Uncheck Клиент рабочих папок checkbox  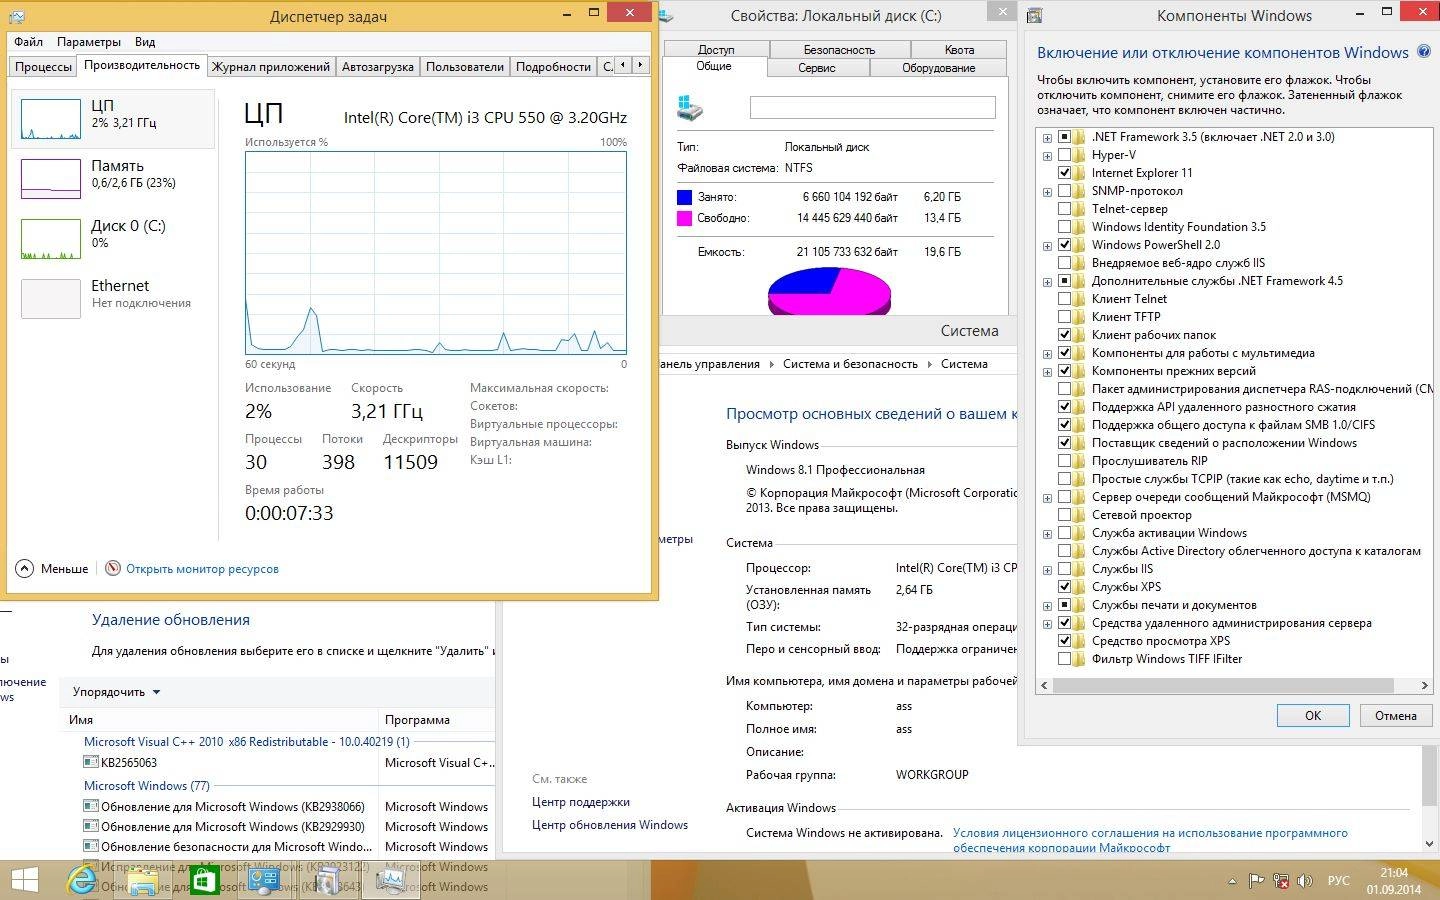(1064, 335)
